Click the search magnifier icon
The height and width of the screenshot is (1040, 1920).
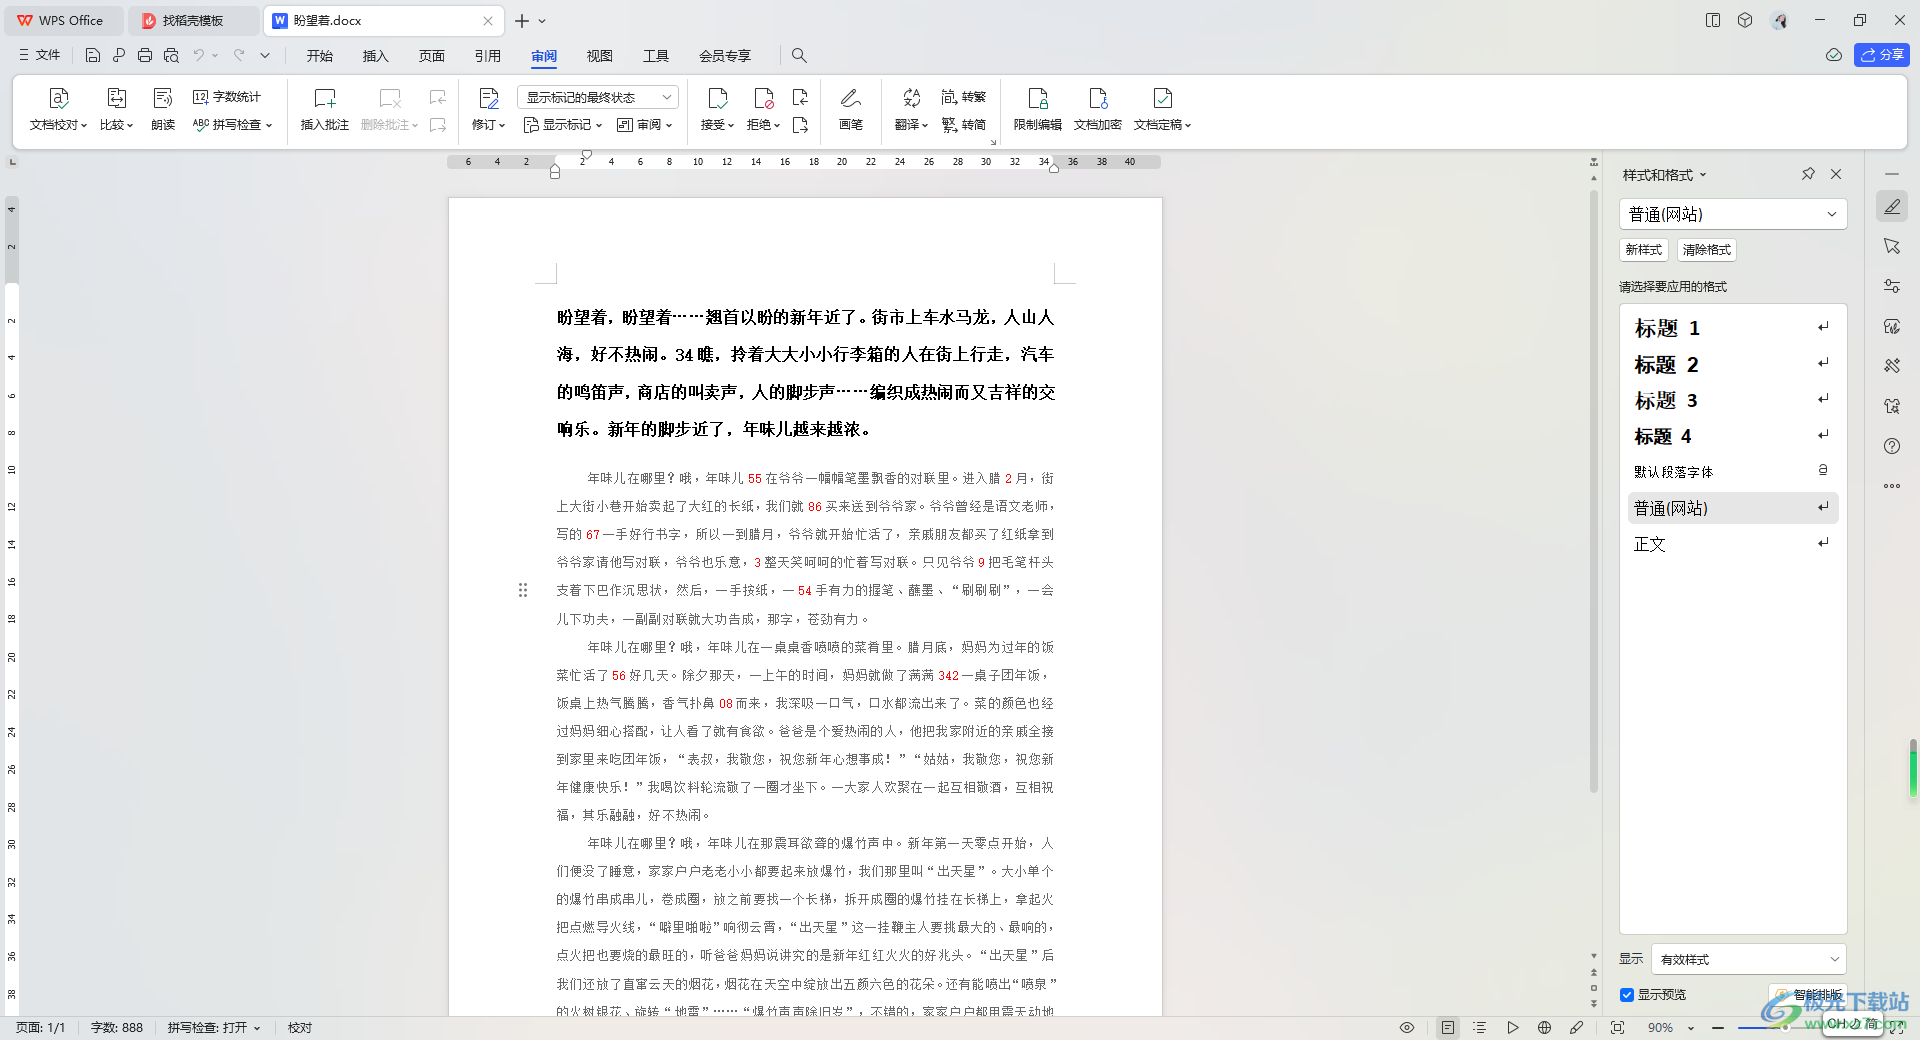pyautogui.click(x=799, y=56)
